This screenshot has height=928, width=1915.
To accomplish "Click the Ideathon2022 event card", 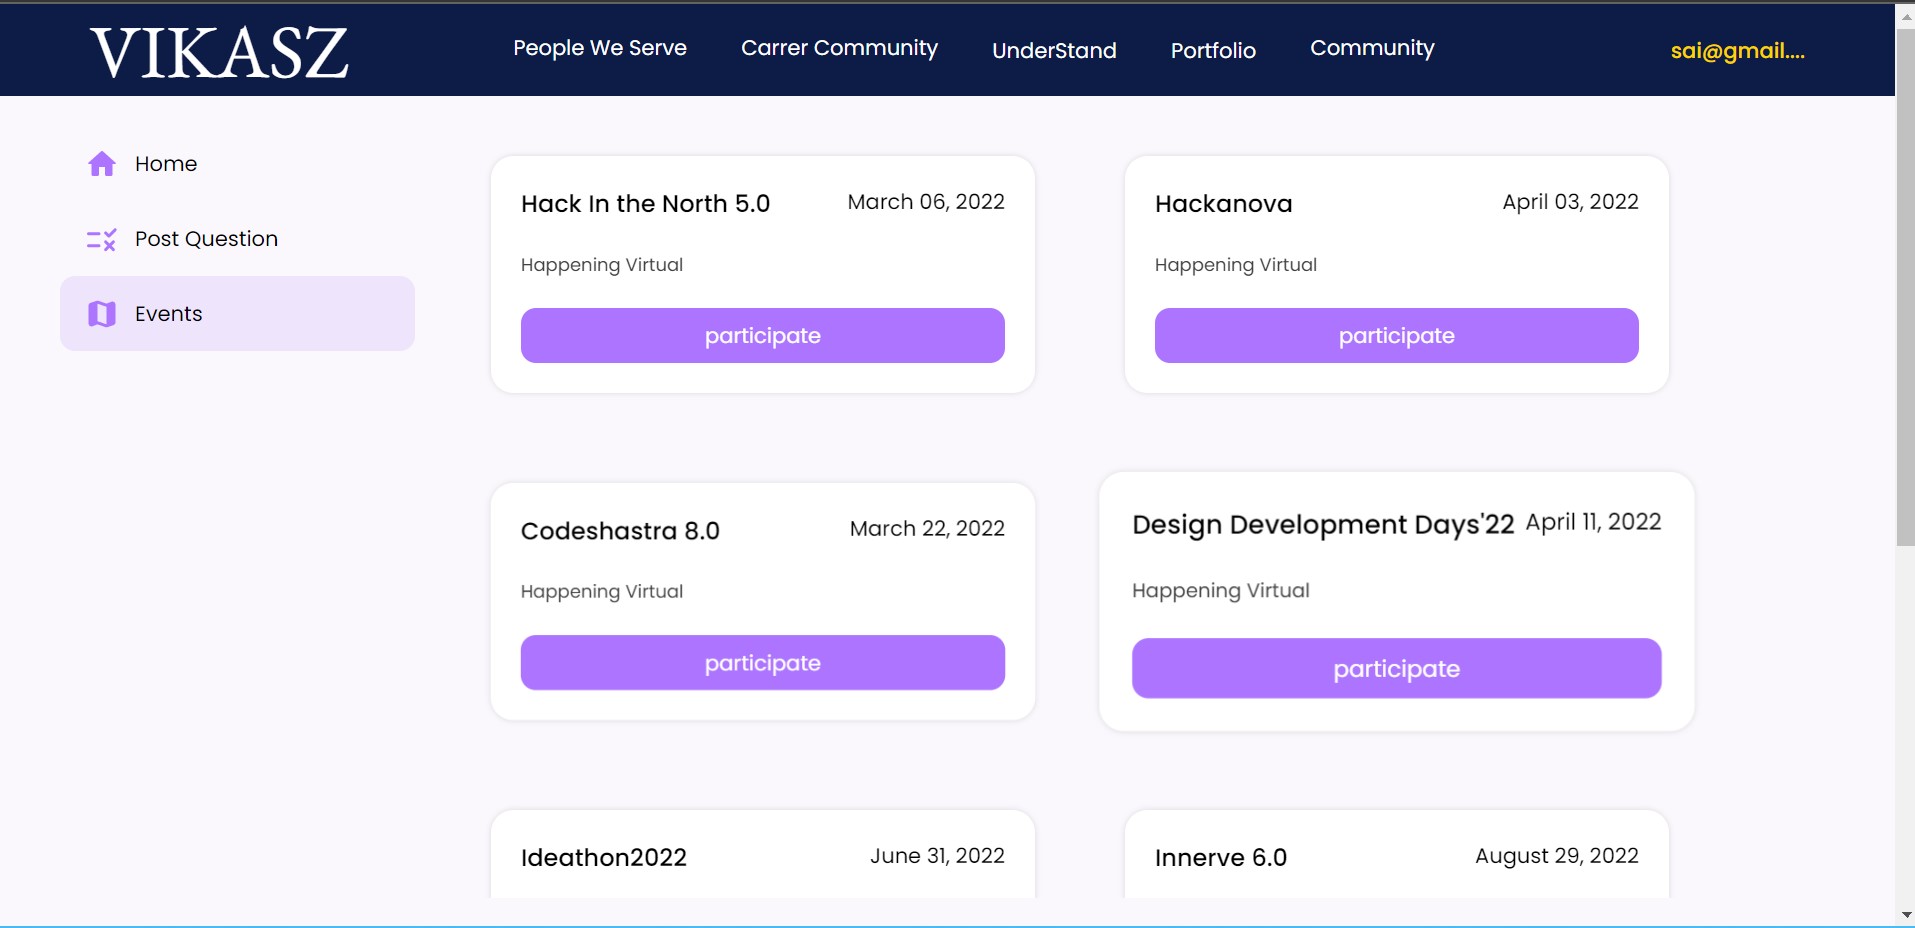I will pos(762,857).
